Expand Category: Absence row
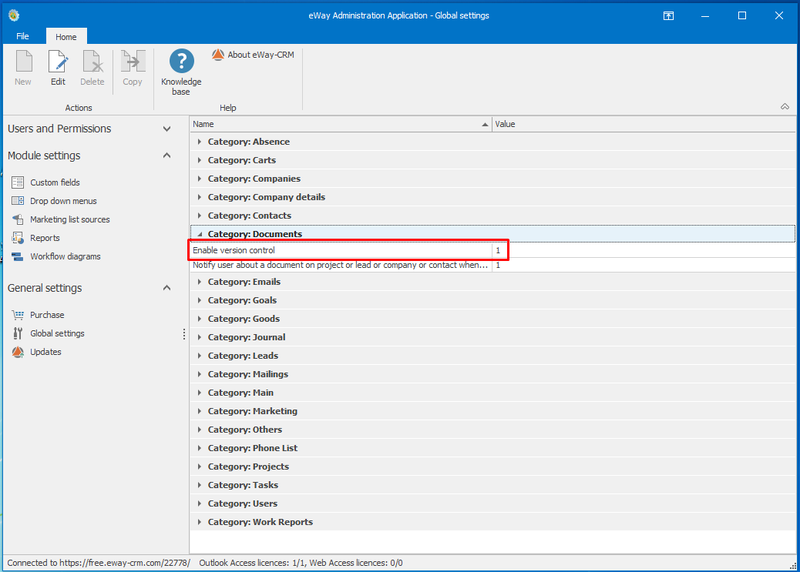The width and height of the screenshot is (800, 572). [199, 142]
